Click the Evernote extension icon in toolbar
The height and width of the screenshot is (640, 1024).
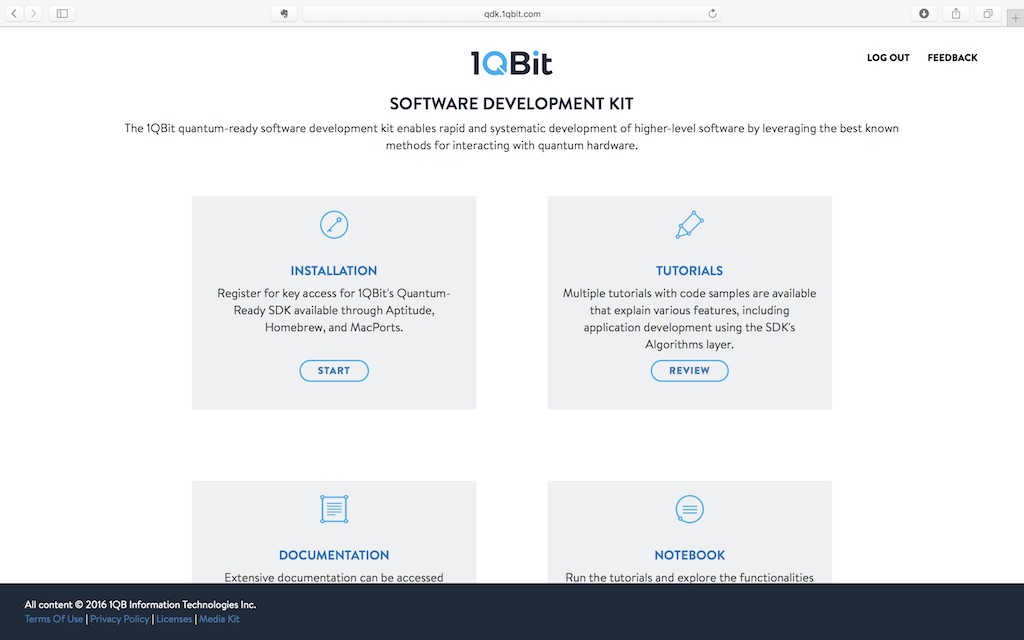[x=284, y=14]
